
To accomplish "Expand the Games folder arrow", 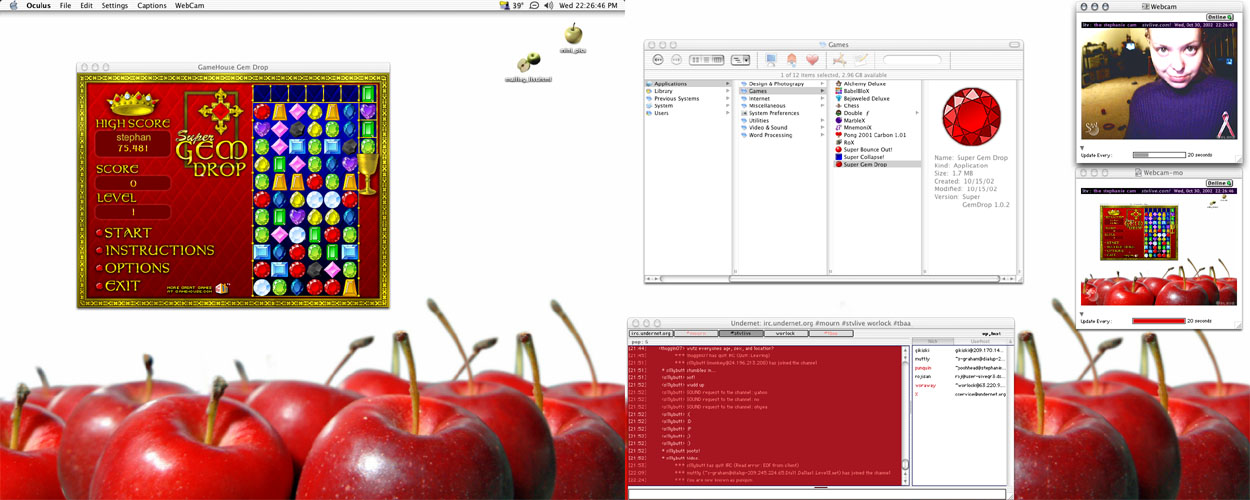I will point(824,91).
